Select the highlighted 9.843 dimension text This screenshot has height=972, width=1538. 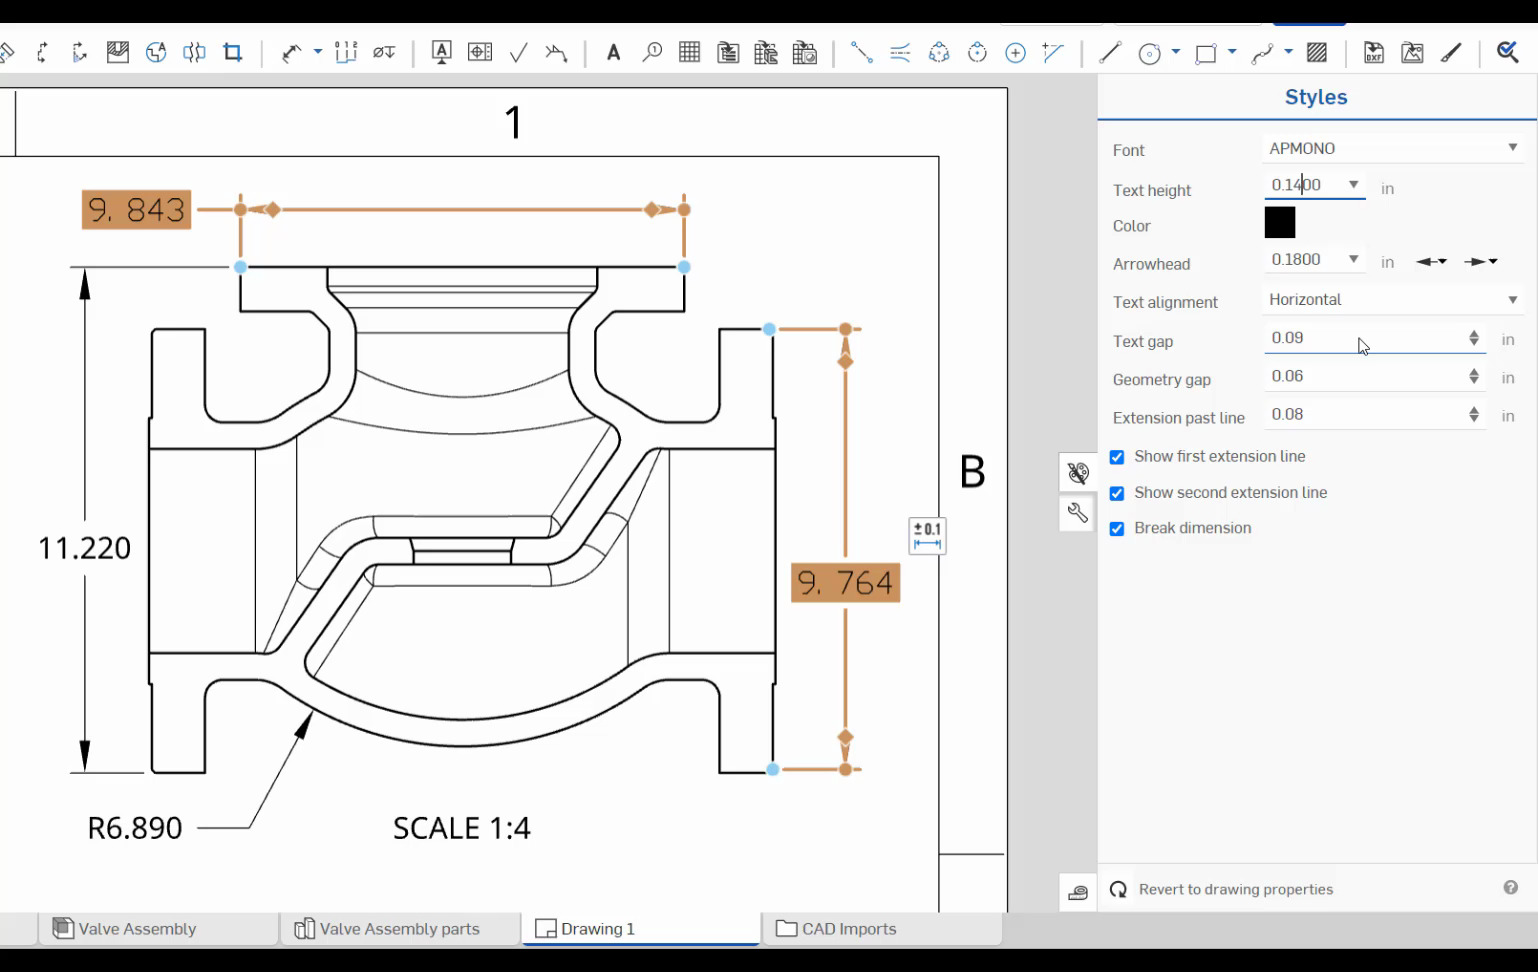tap(136, 210)
